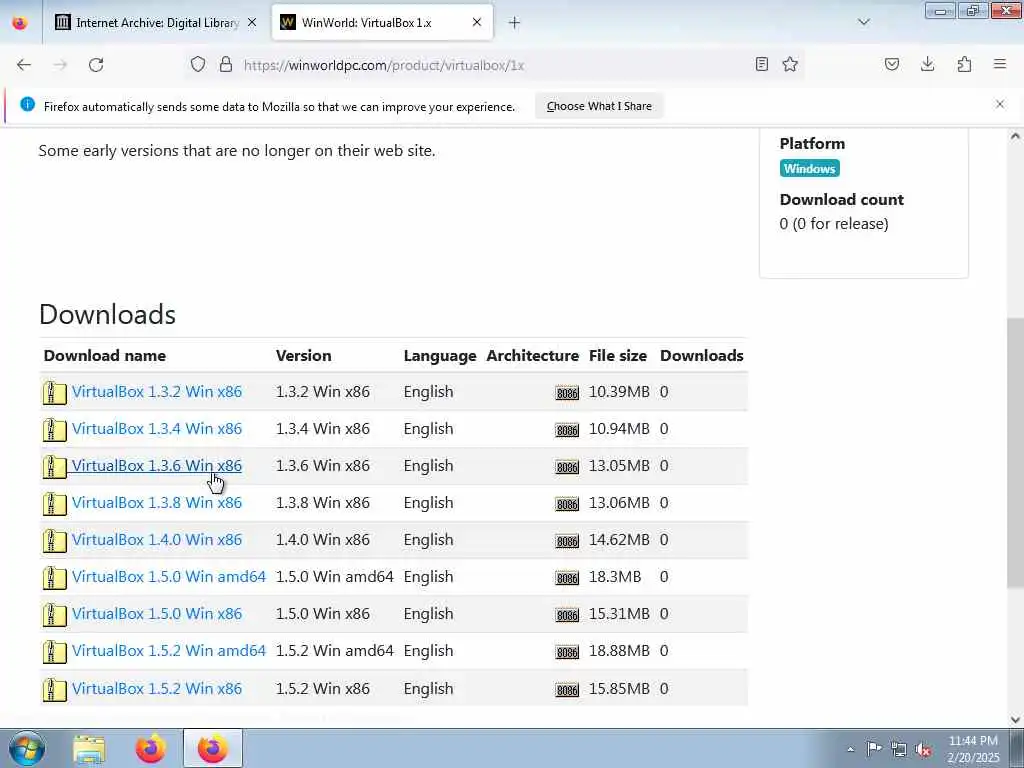Screen dimensions: 1024x768
Task: Click the Action Center flag tray icon
Action: [874, 748]
